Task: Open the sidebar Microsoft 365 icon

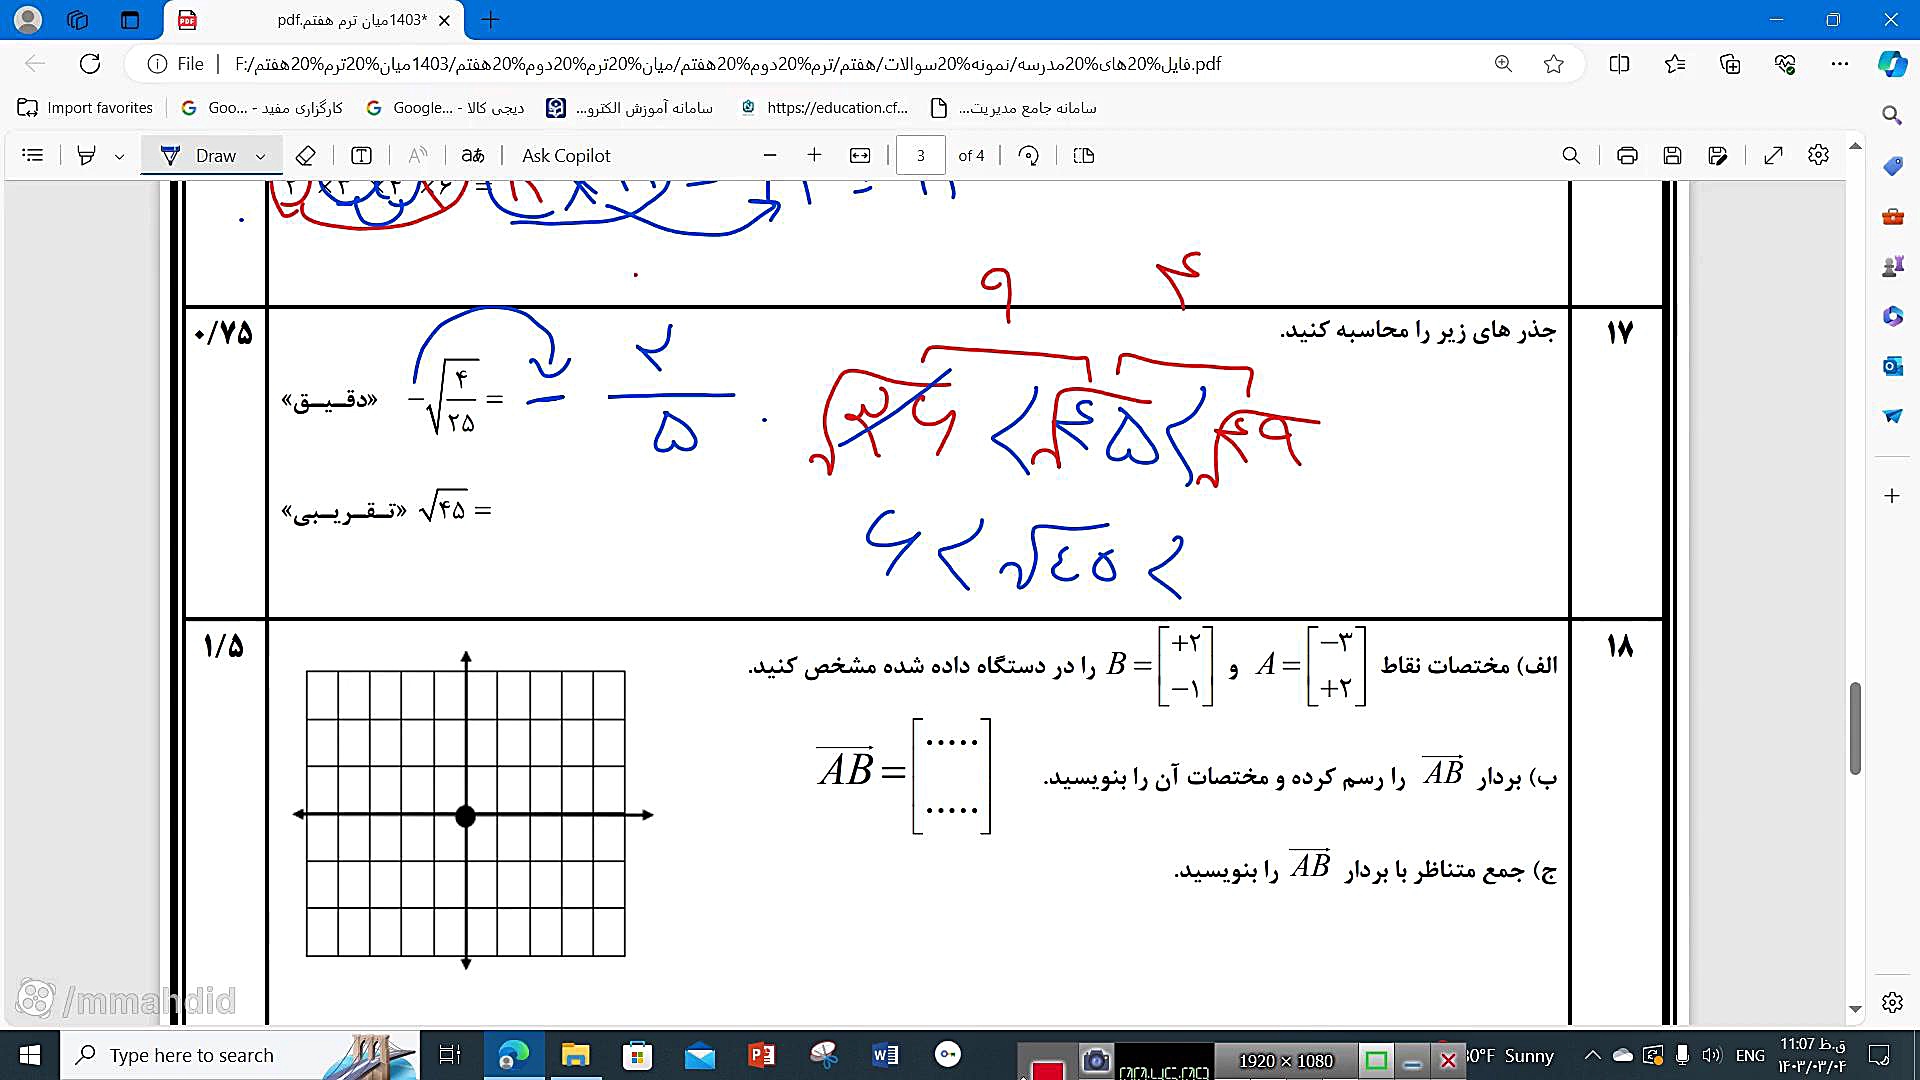Action: tap(1892, 316)
